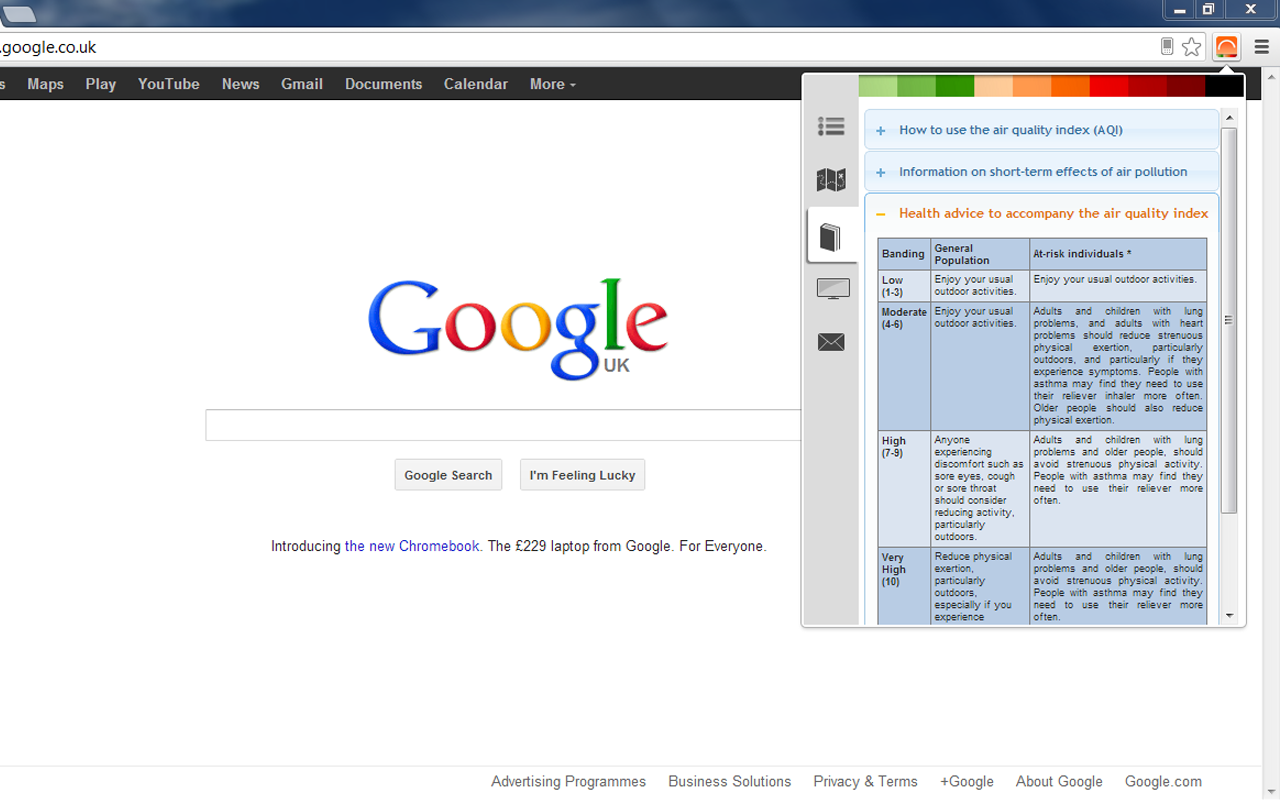Open Business Solutions footer link
Viewport: 1280px width, 800px height.
[x=729, y=782]
